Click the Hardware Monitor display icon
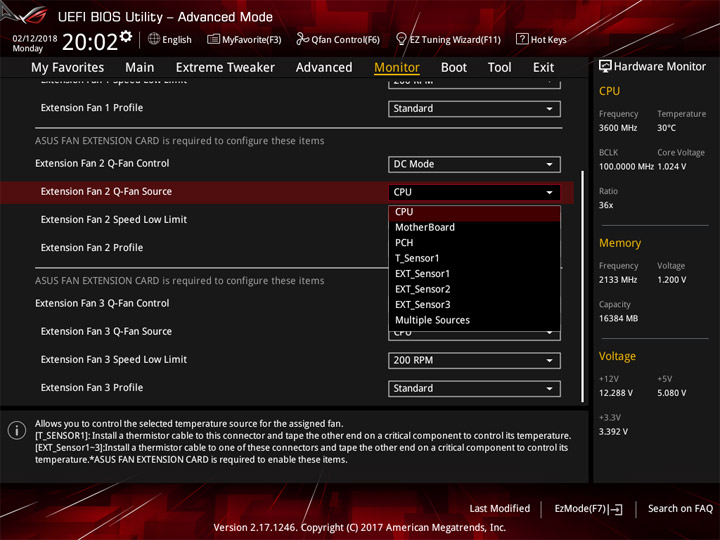Image resolution: width=720 pixels, height=540 pixels. [x=605, y=67]
